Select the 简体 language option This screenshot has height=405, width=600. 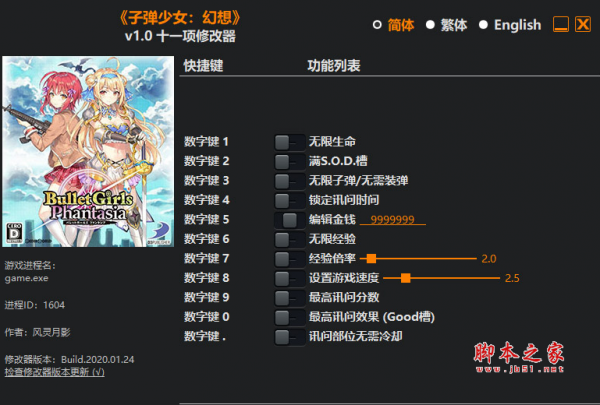point(393,25)
